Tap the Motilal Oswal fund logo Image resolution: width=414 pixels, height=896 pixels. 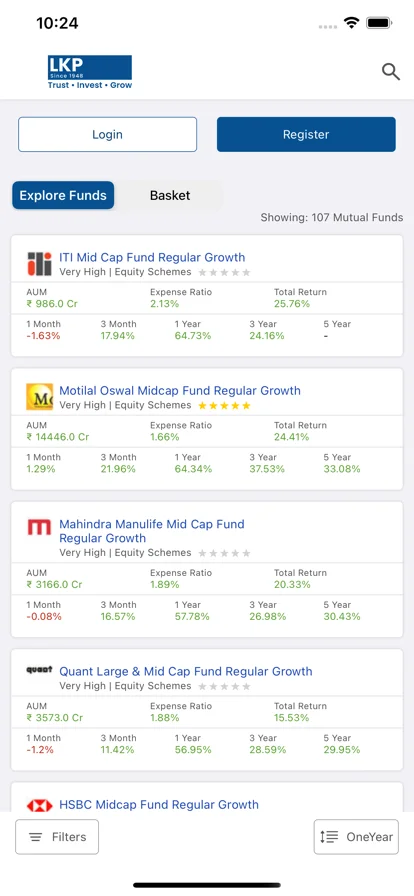click(x=39, y=397)
